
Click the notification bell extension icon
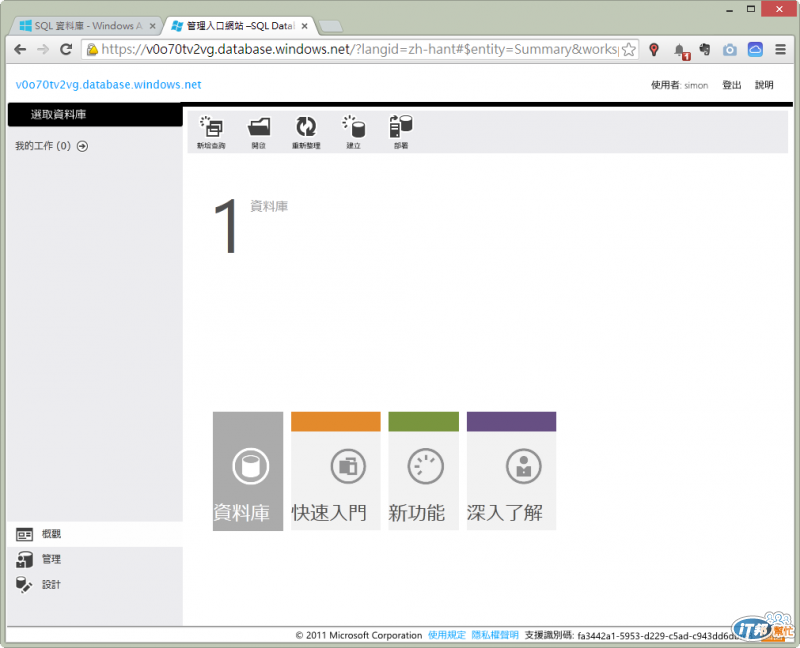point(680,51)
